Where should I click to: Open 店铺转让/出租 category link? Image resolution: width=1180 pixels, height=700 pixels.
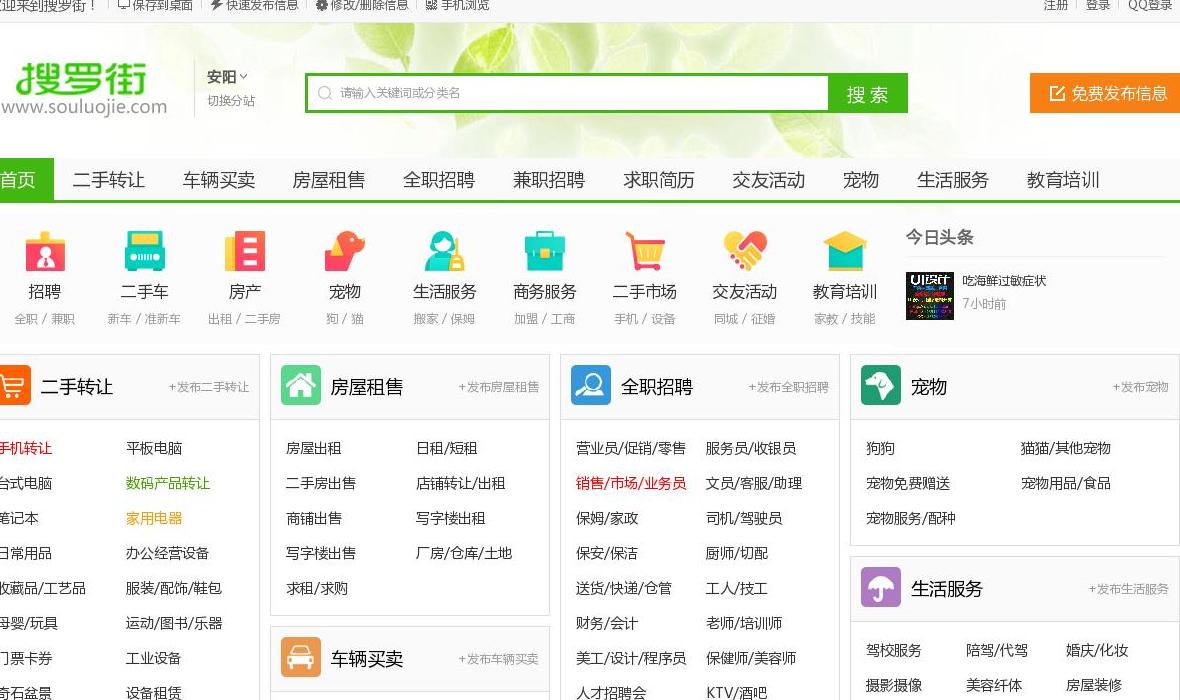461,483
